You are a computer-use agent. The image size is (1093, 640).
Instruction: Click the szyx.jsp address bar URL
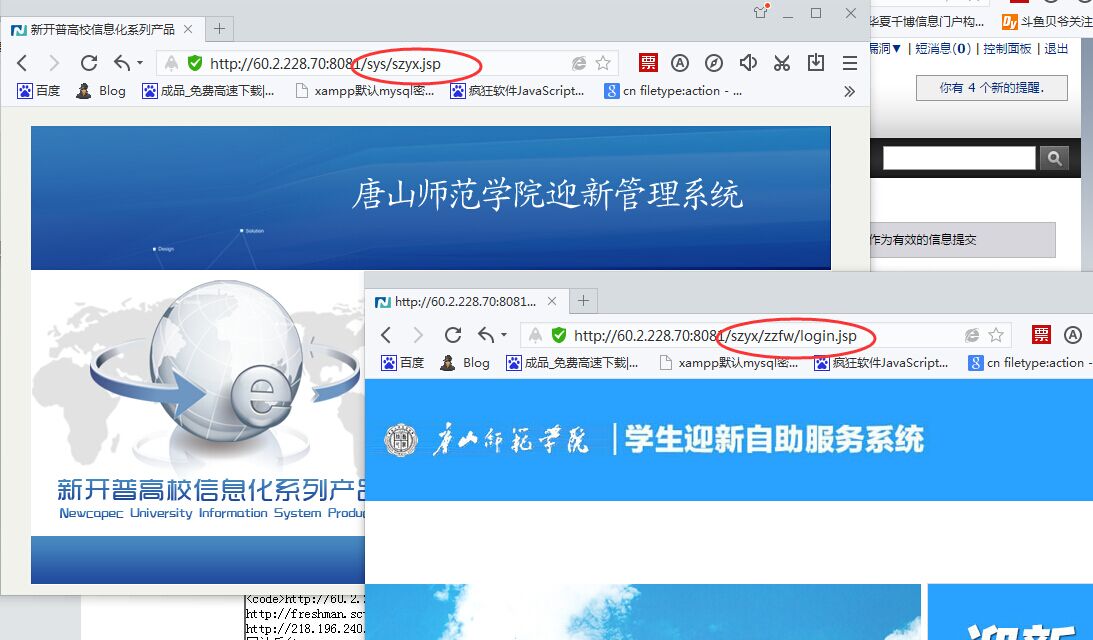coord(326,63)
